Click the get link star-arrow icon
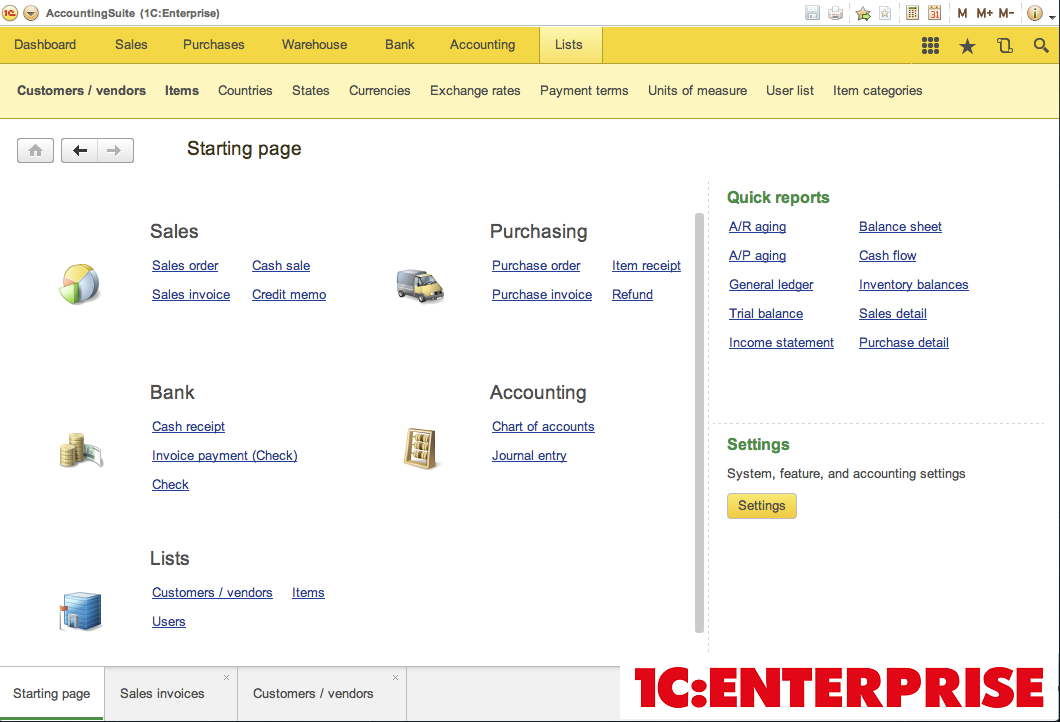Viewport: 1060px width, 722px height. [x=863, y=13]
